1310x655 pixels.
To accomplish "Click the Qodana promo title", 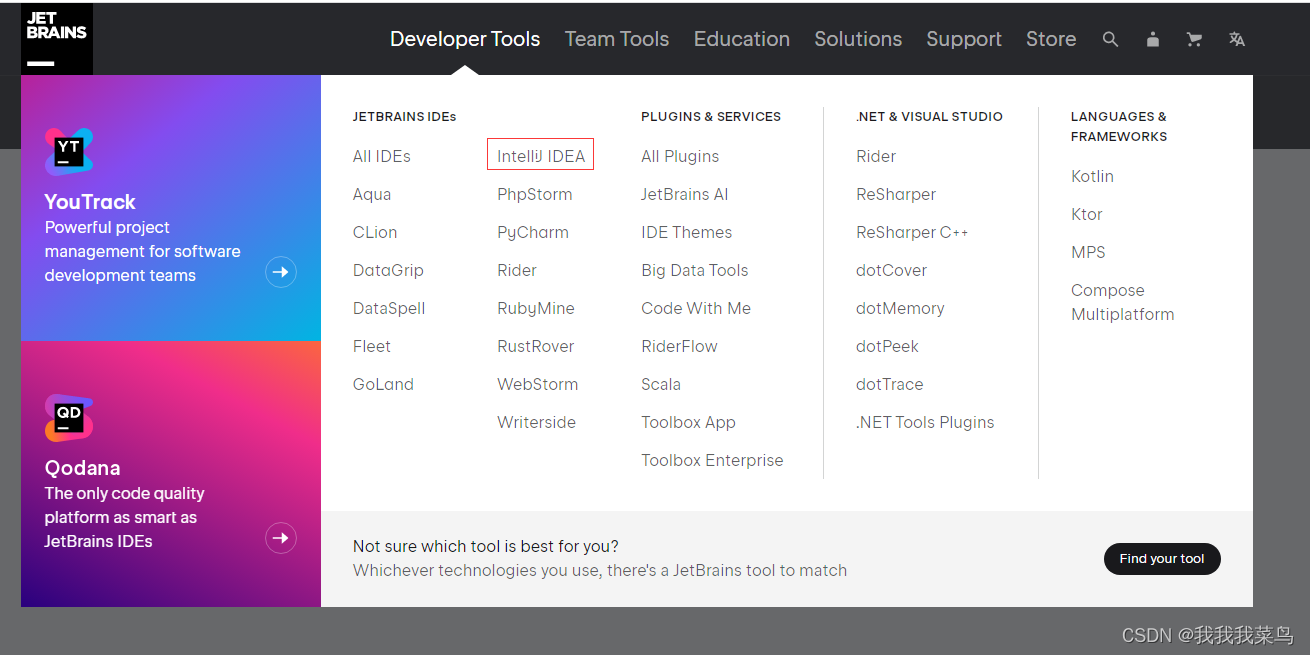I will point(83,468).
